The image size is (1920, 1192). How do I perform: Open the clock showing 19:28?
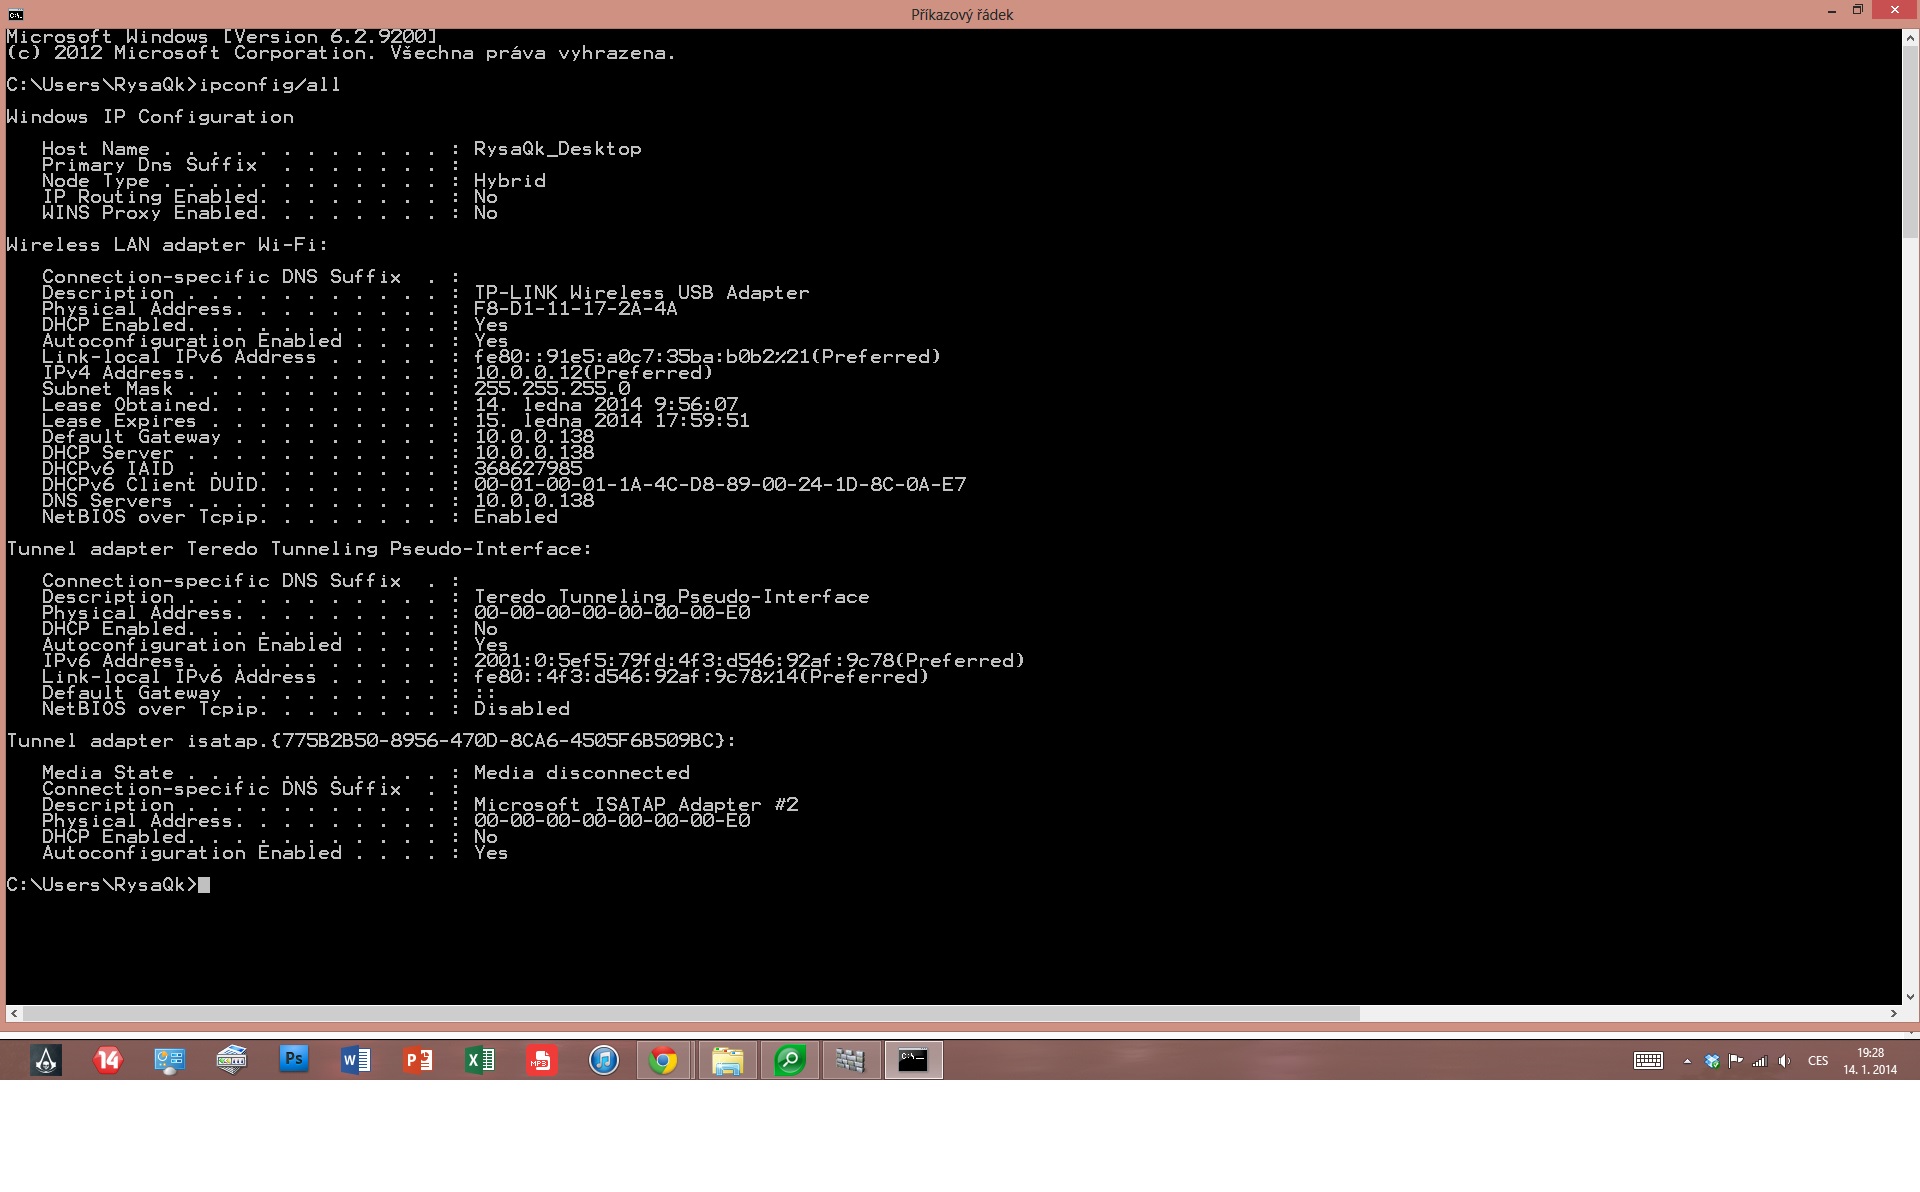click(1870, 1061)
